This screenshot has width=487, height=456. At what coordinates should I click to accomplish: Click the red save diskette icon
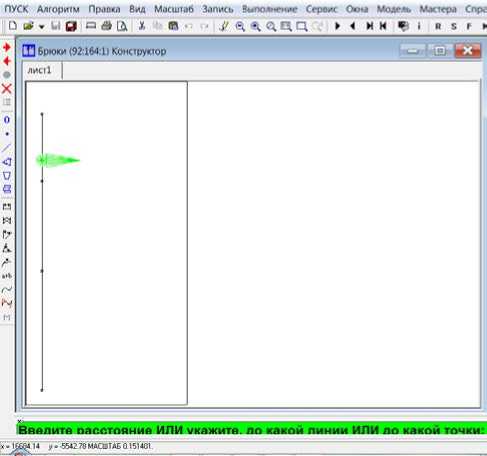(71, 26)
